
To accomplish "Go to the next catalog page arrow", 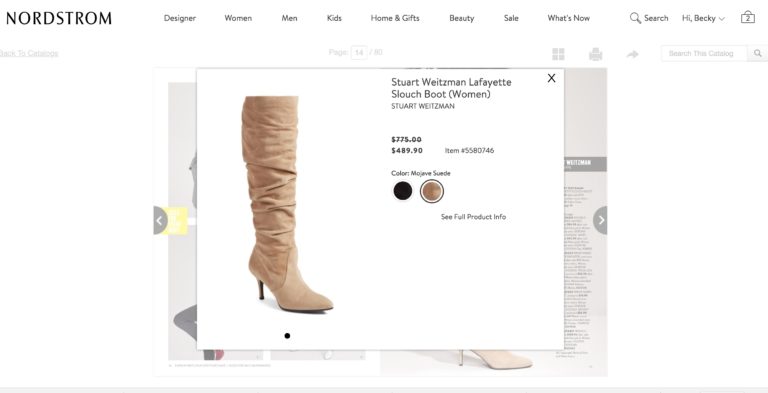I will pyautogui.click(x=600, y=221).
